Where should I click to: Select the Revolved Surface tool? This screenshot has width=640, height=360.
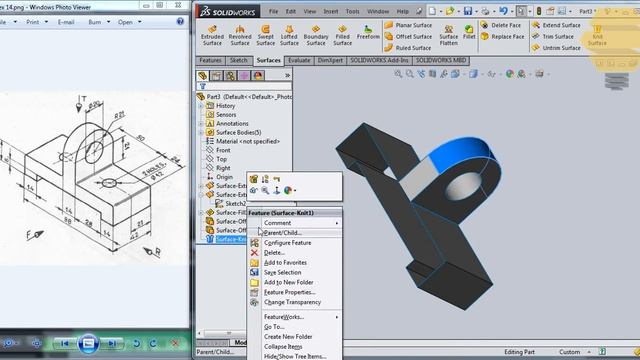(240, 35)
